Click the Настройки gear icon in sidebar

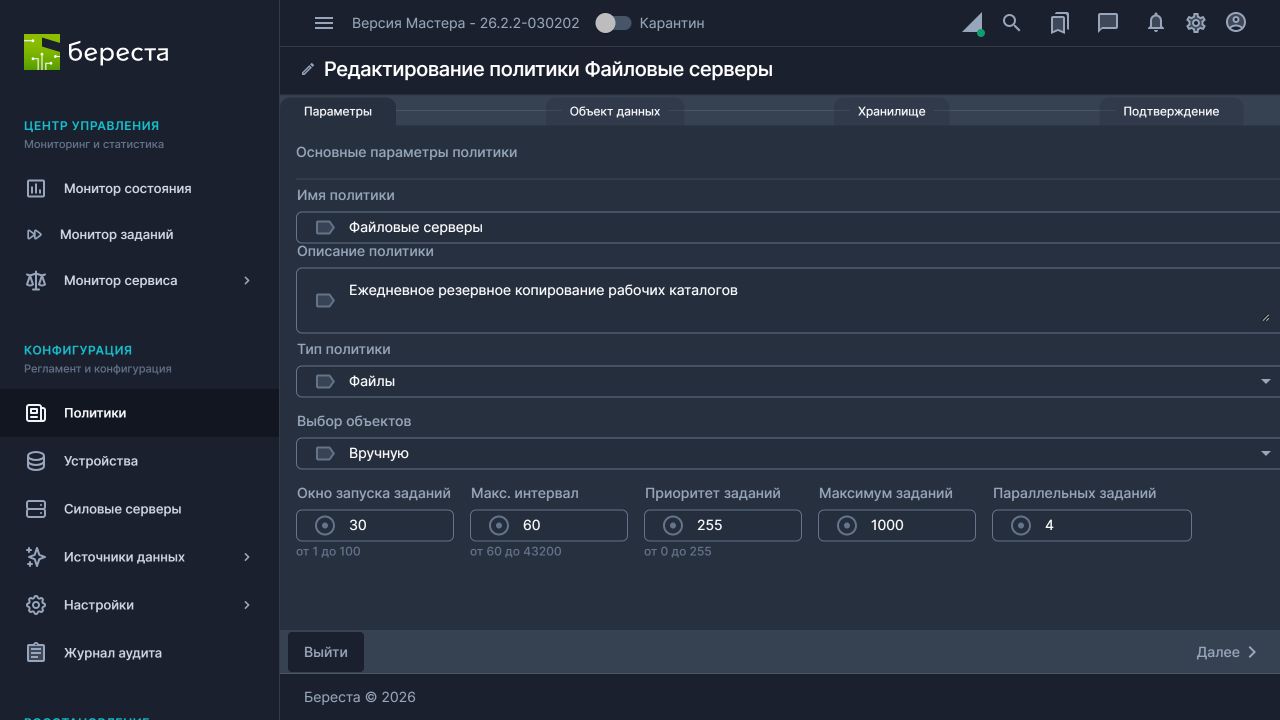pyautogui.click(x=36, y=605)
